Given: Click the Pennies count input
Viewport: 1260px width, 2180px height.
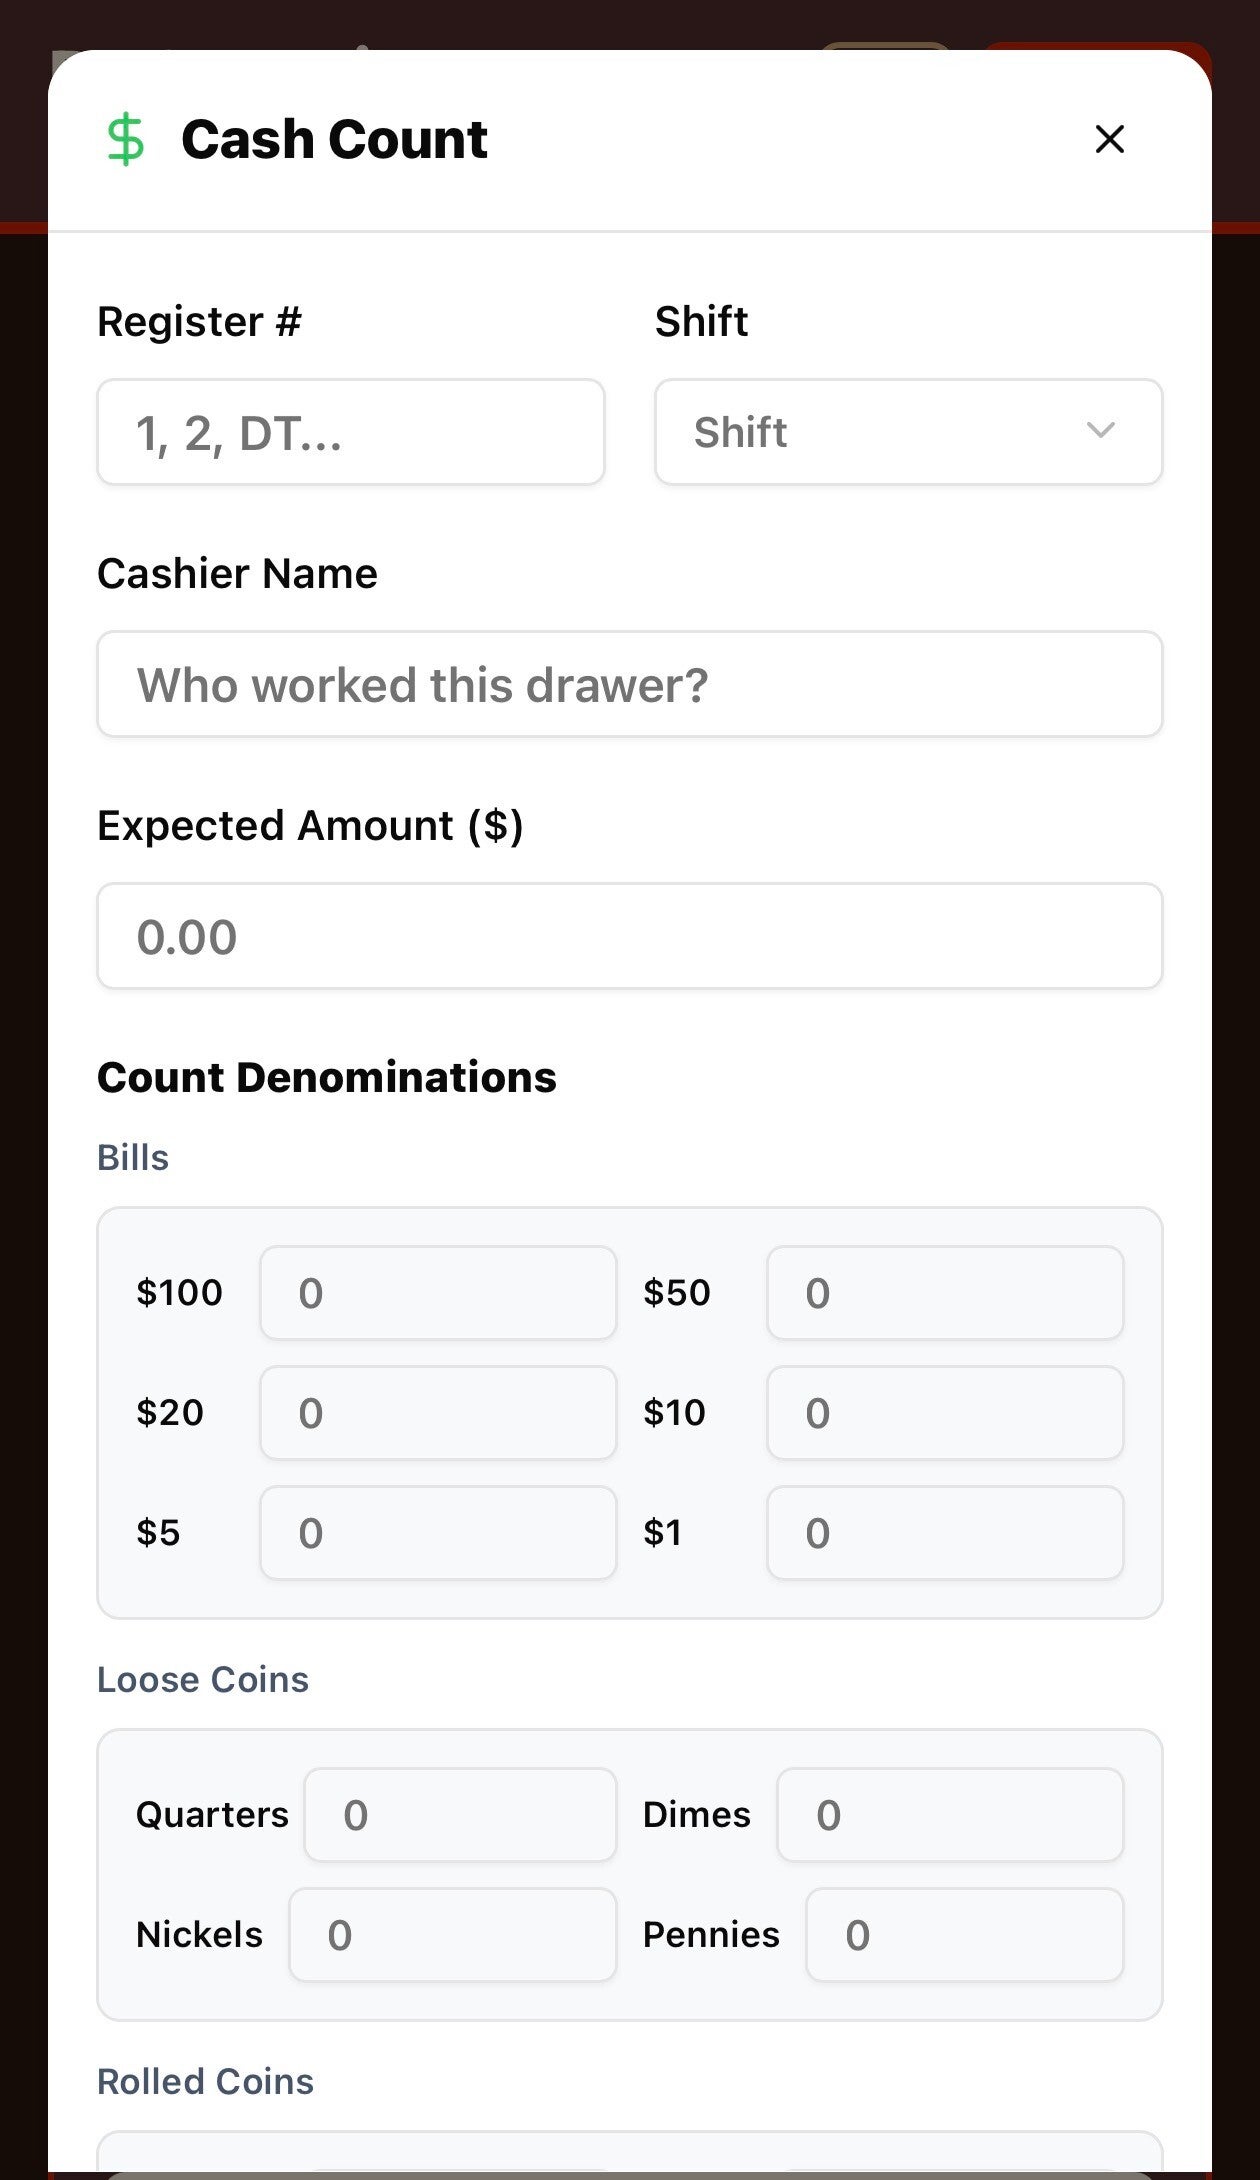Looking at the screenshot, I should tap(964, 1934).
